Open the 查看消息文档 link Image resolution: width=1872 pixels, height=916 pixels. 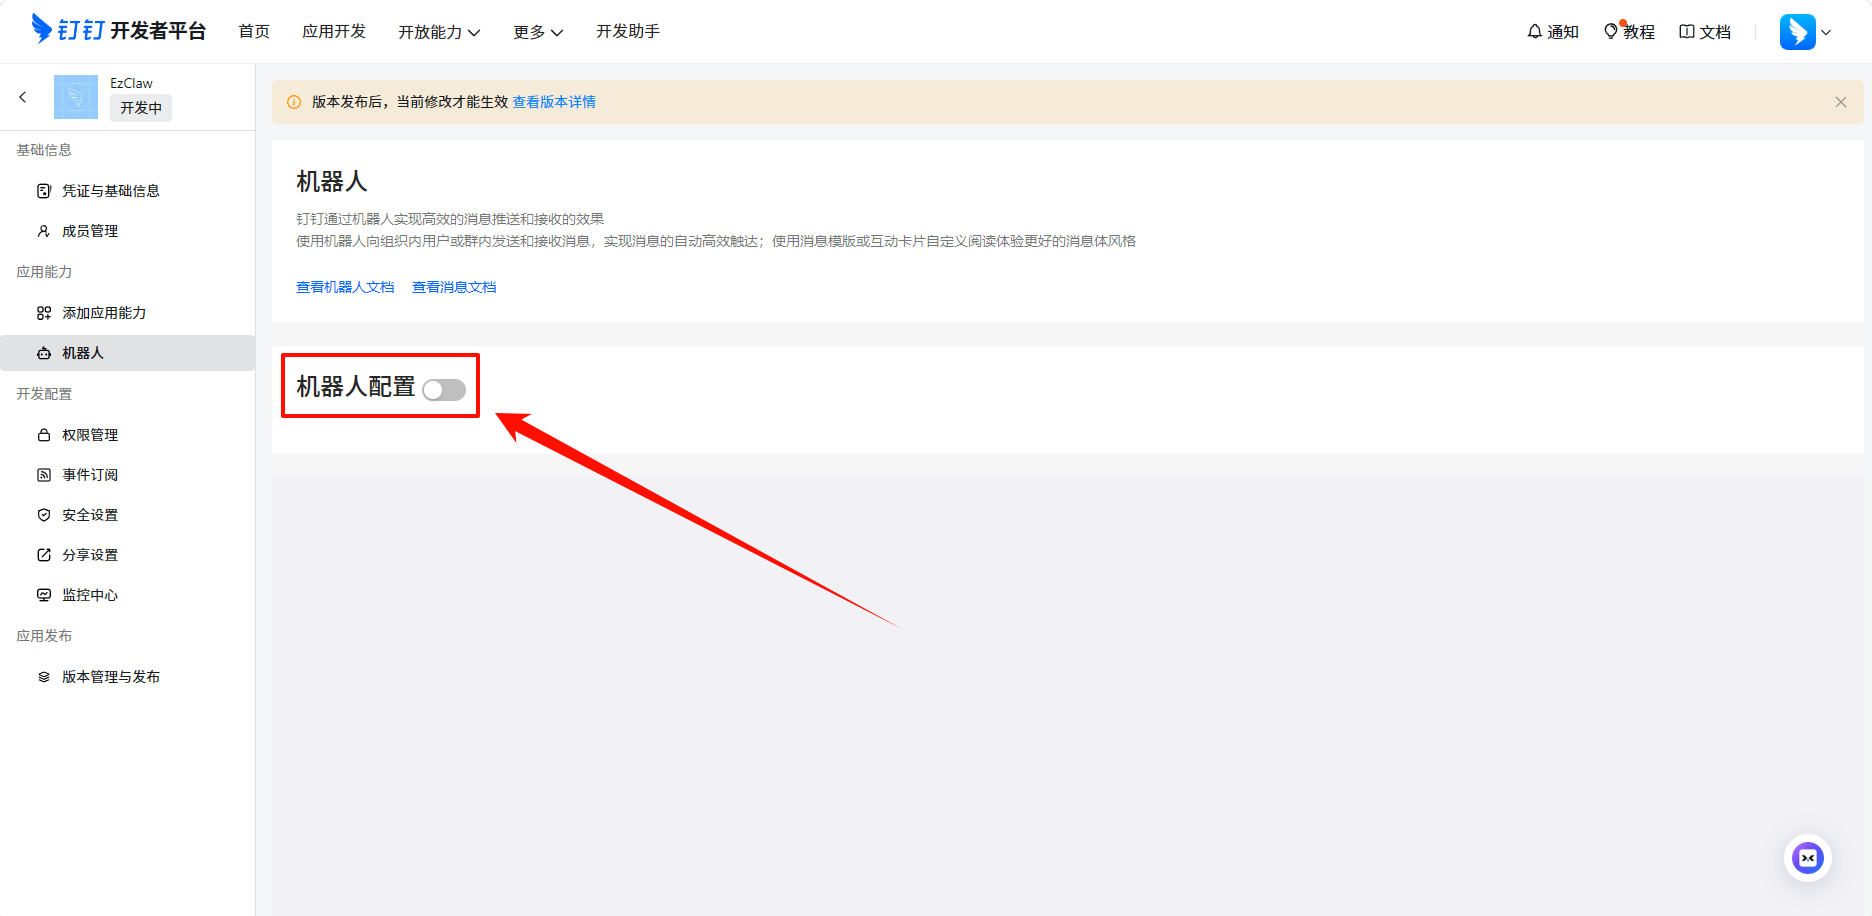454,287
